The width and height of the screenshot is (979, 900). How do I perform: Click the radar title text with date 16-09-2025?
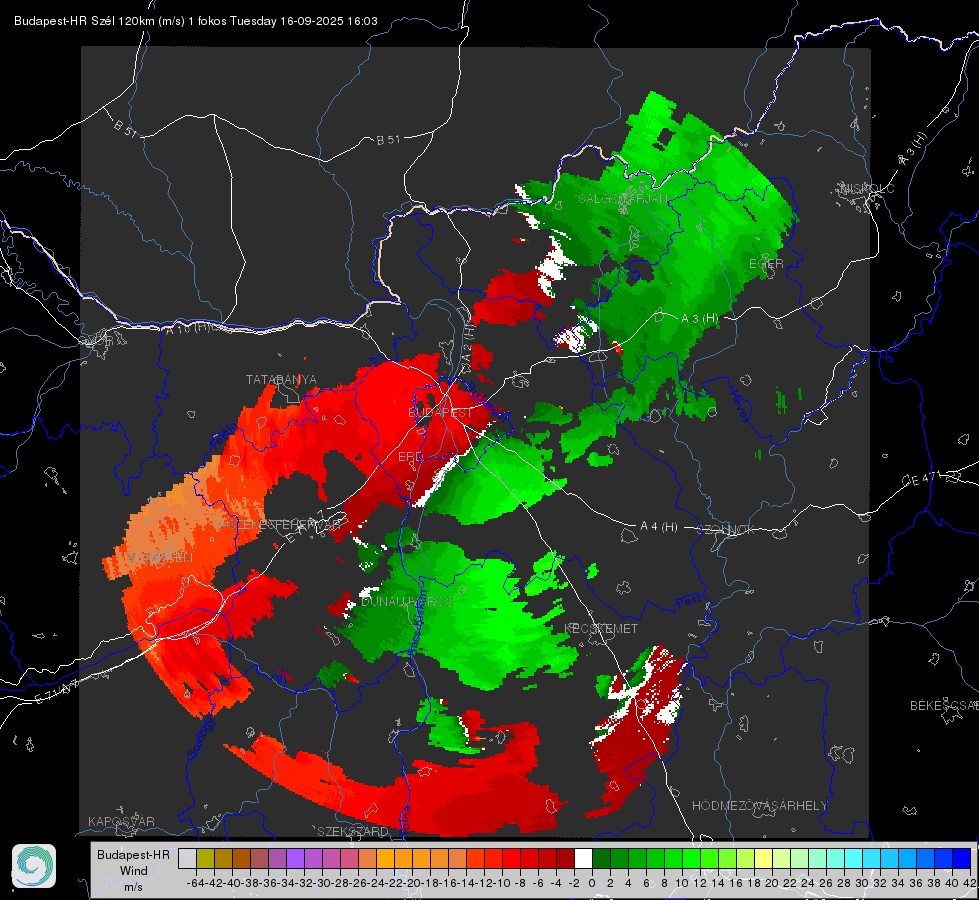(x=195, y=21)
